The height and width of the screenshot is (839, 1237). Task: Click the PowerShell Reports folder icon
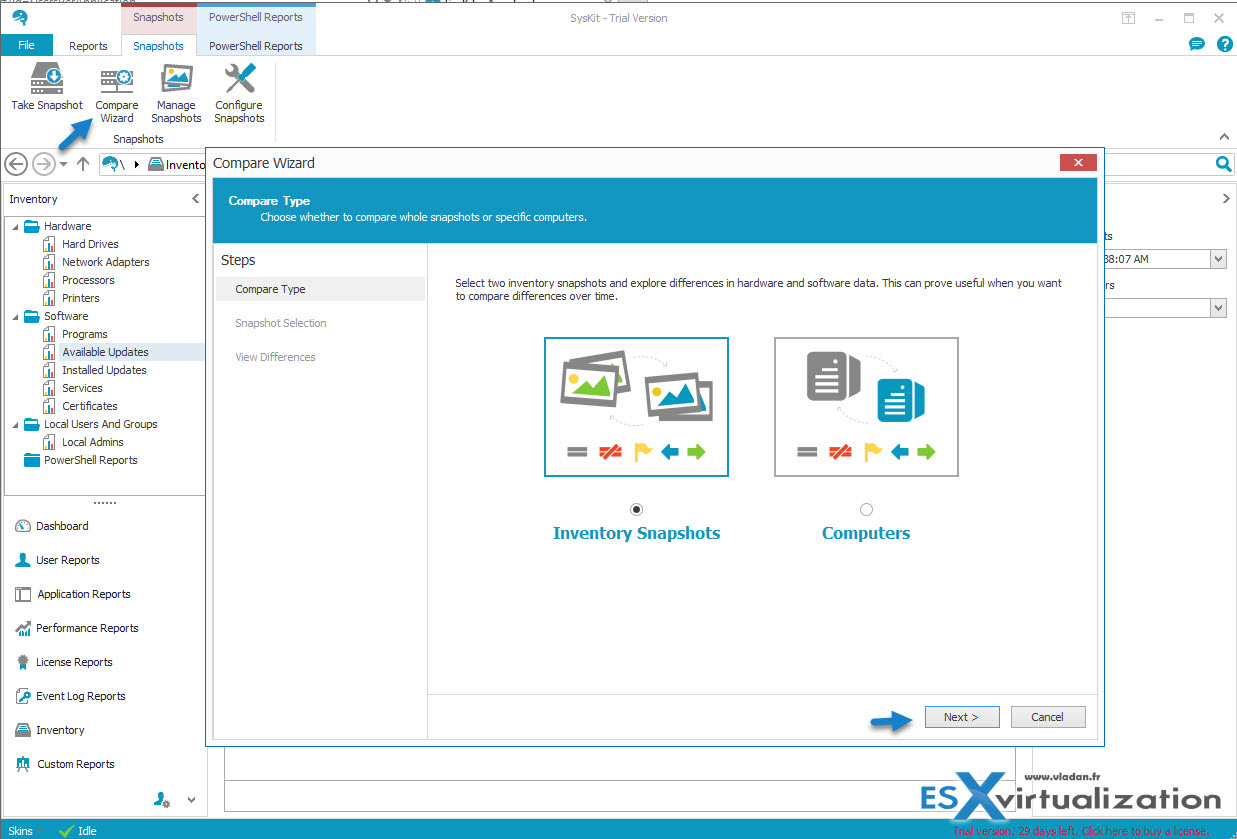[x=31, y=460]
